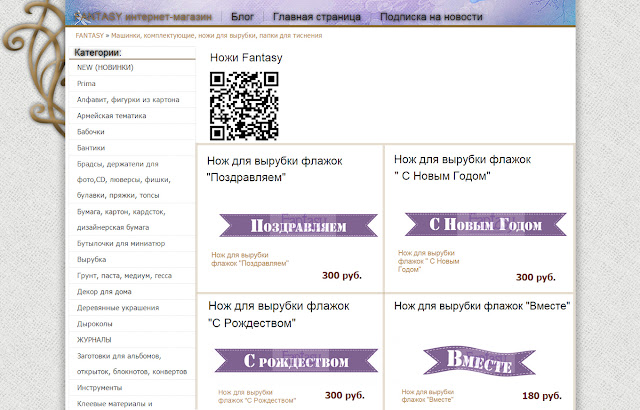Open the Дыроколы category
This screenshot has width=640, height=410.
95,324
